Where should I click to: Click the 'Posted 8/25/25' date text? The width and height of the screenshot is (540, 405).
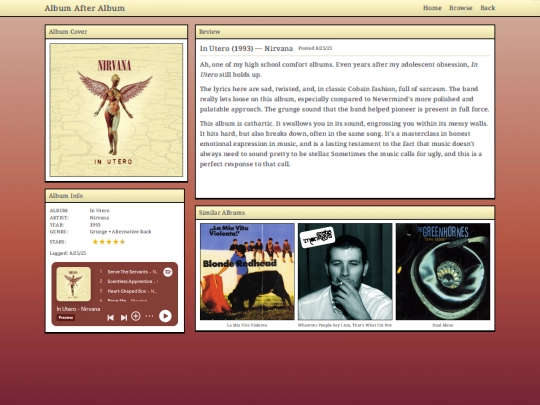click(x=315, y=48)
